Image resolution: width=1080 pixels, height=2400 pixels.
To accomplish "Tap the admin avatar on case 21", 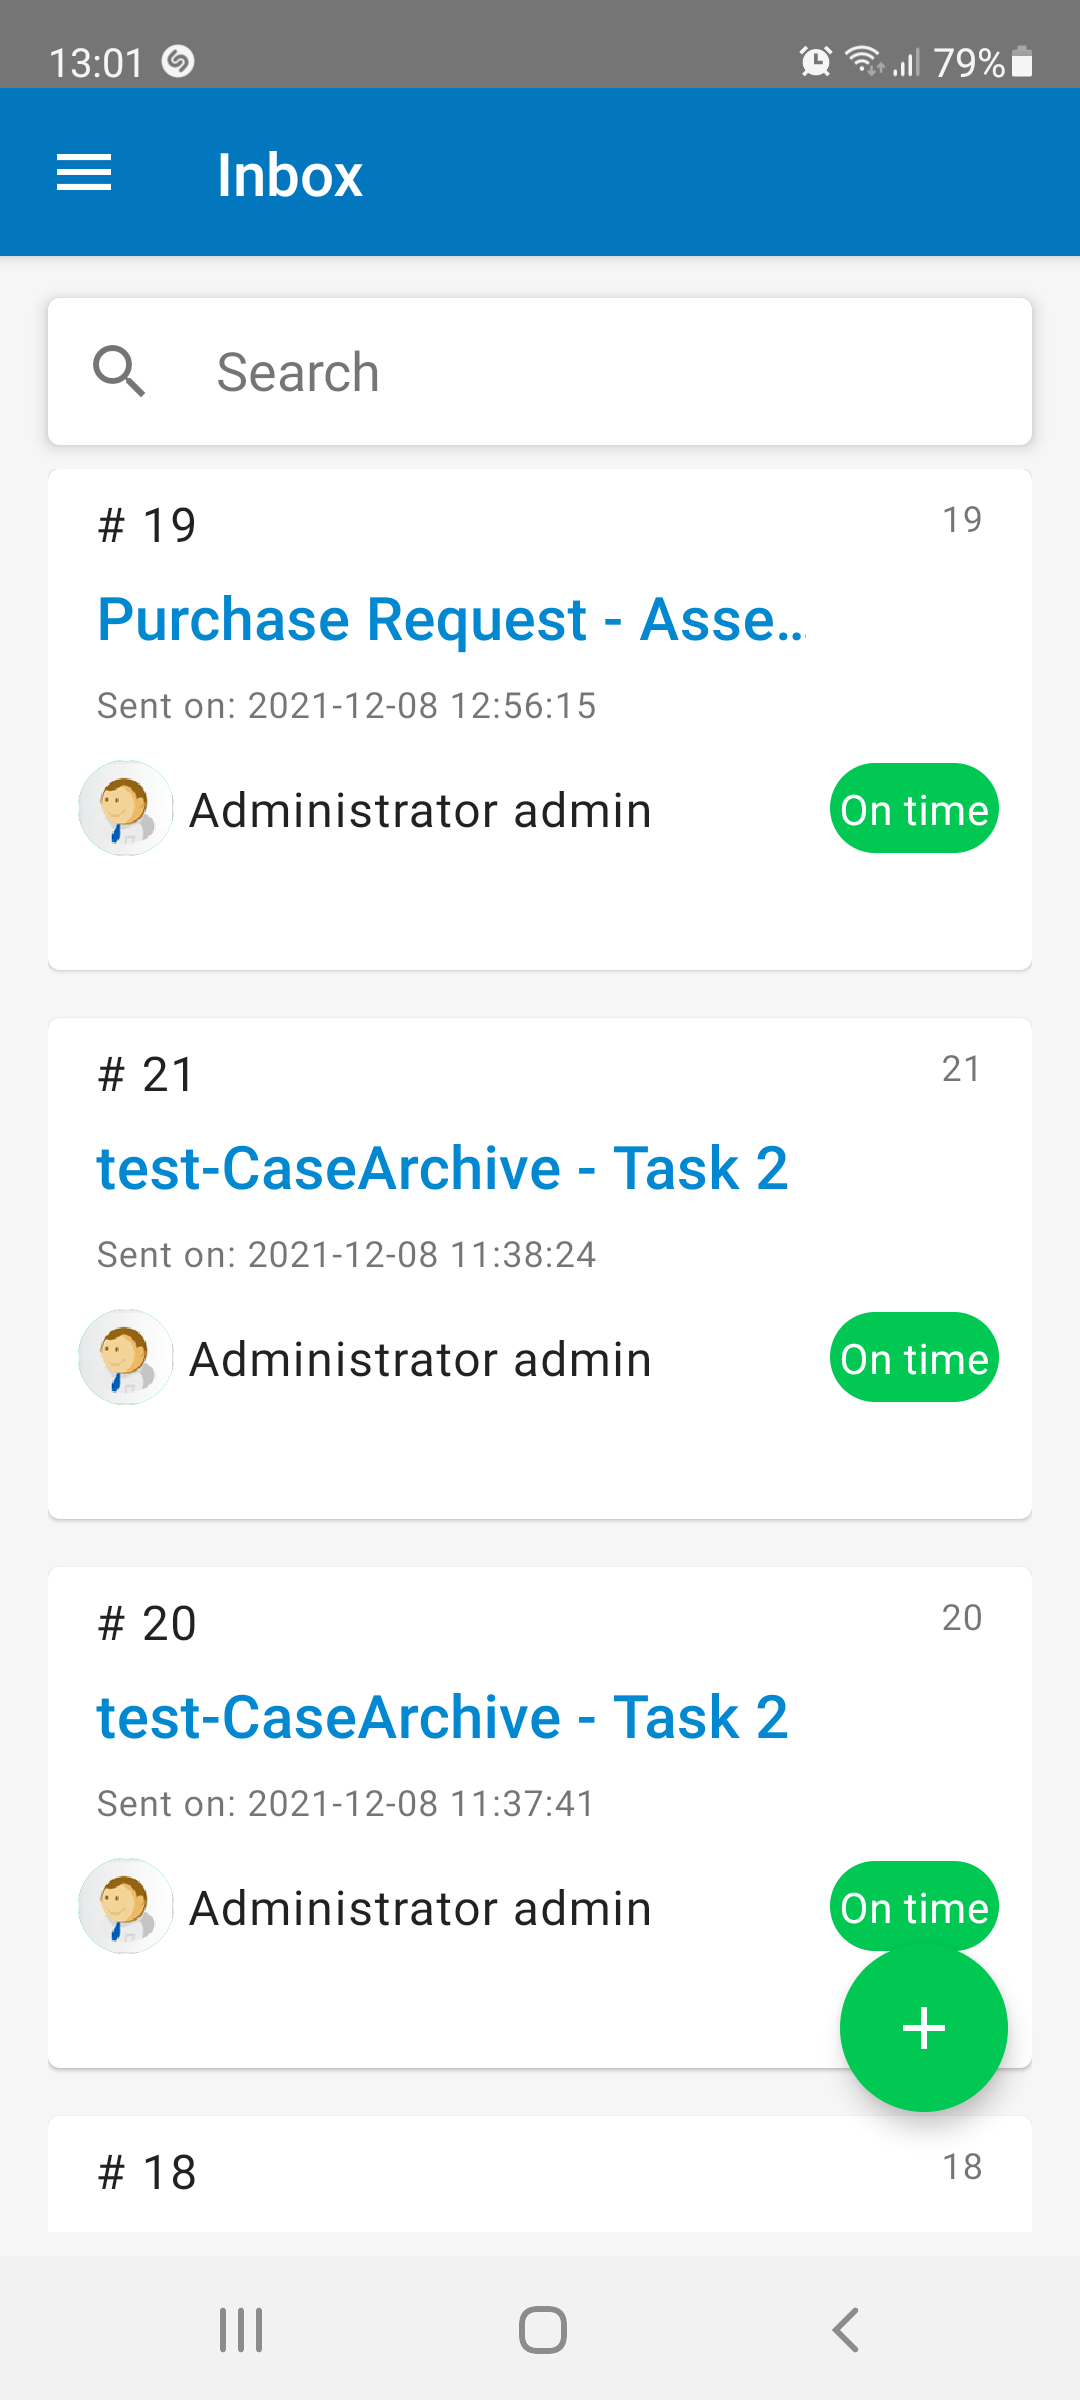I will [x=126, y=1357].
